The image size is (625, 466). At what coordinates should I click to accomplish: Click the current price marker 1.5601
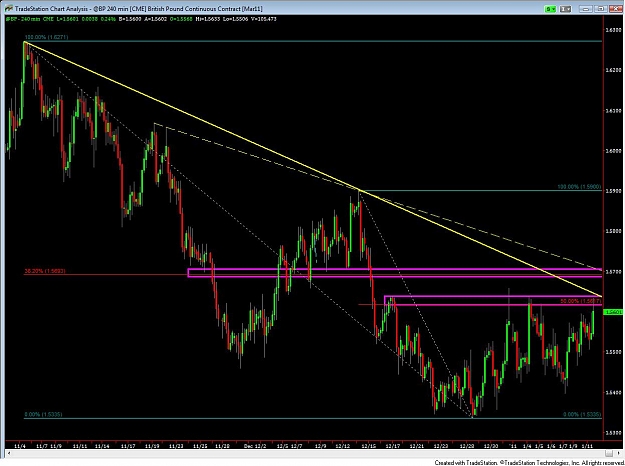click(x=613, y=312)
